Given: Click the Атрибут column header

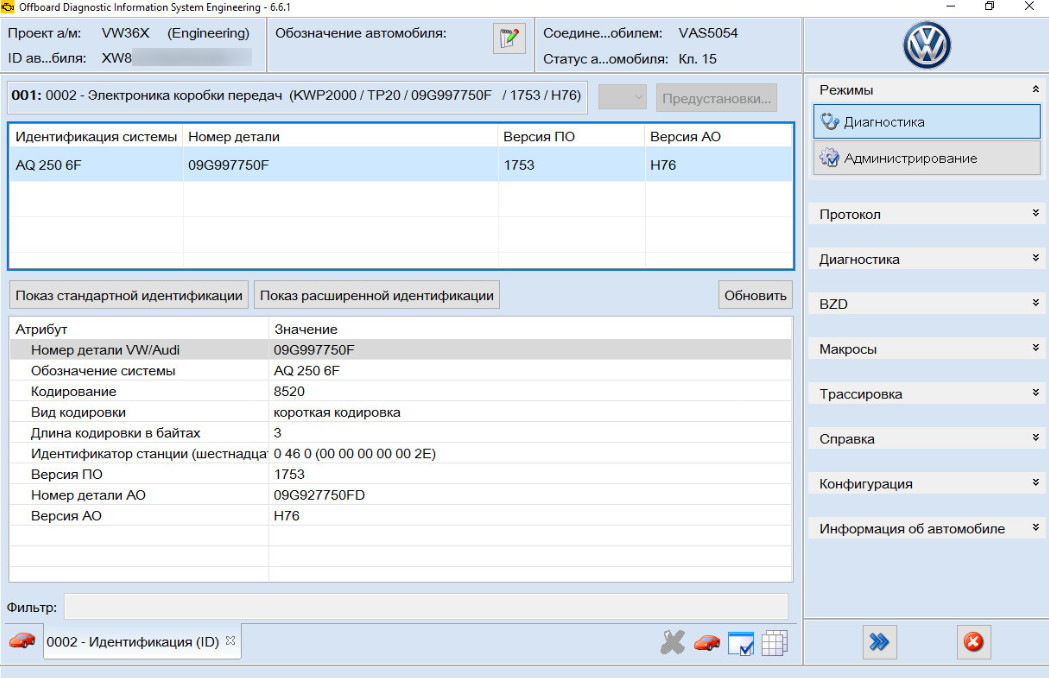Looking at the screenshot, I should point(138,329).
